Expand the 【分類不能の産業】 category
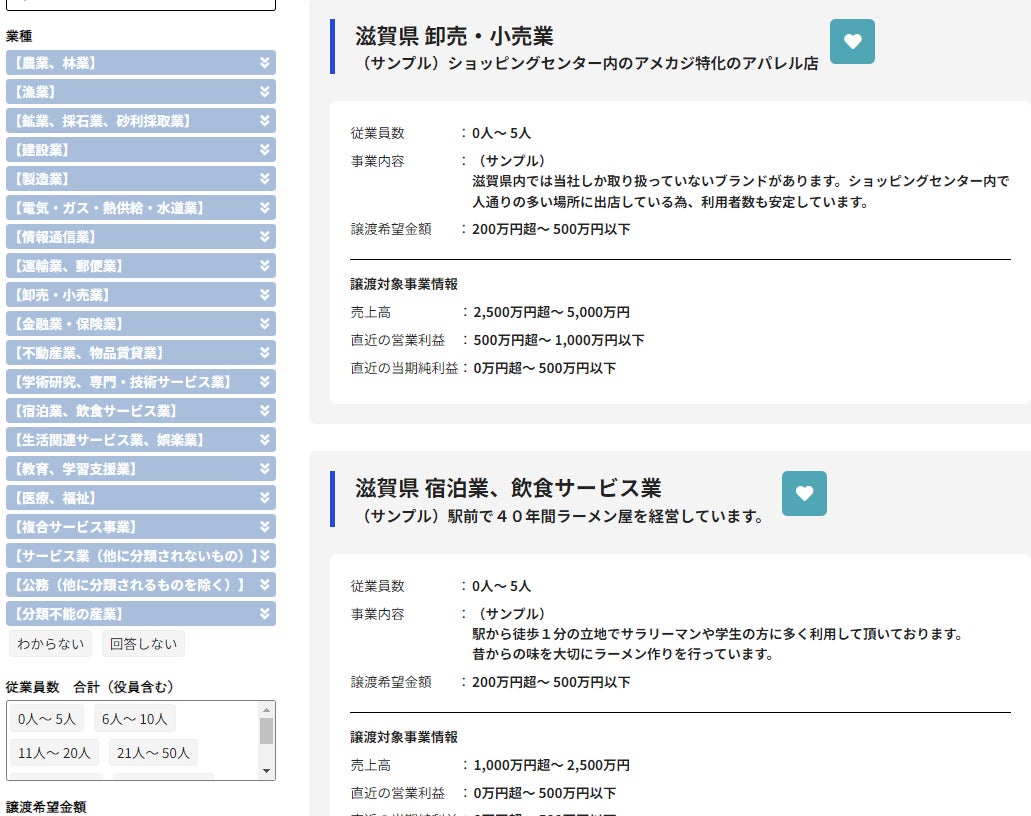 pyautogui.click(x=141, y=614)
